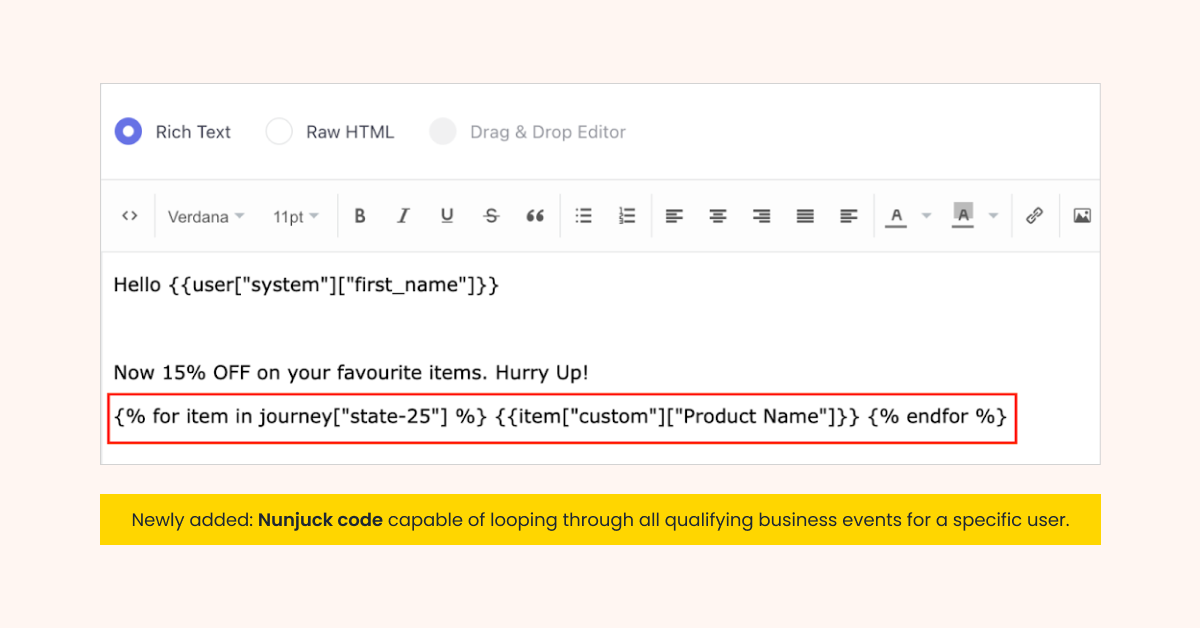This screenshot has width=1200, height=628.
Task: Expand the text color dropdown arrow
Action: pos(926,216)
